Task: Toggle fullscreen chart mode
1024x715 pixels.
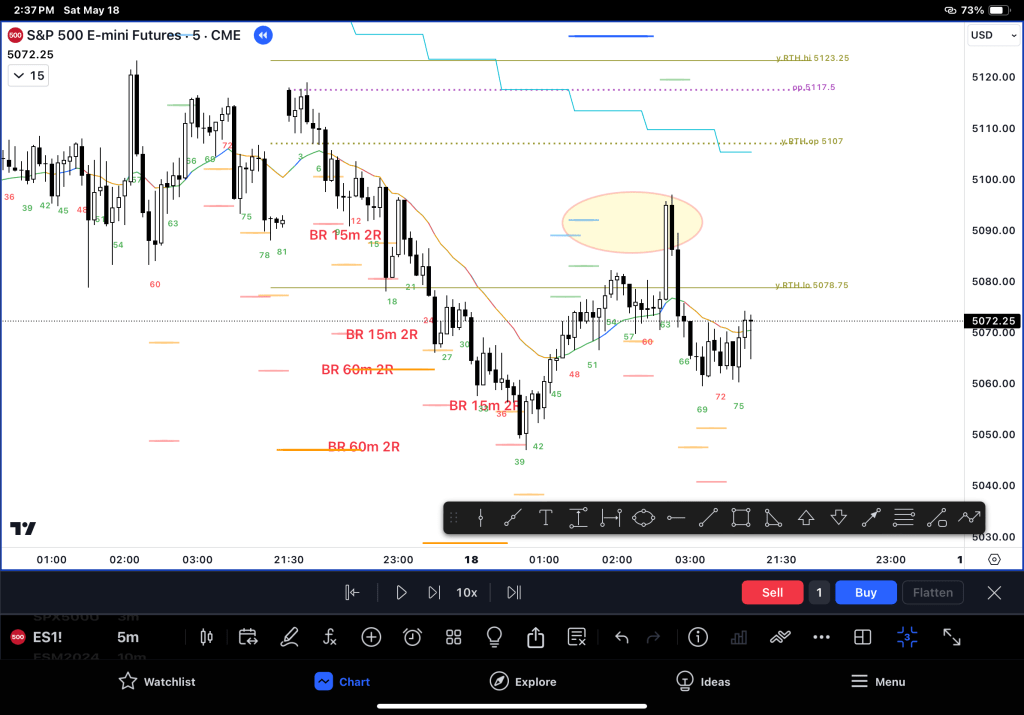Action: click(952, 637)
